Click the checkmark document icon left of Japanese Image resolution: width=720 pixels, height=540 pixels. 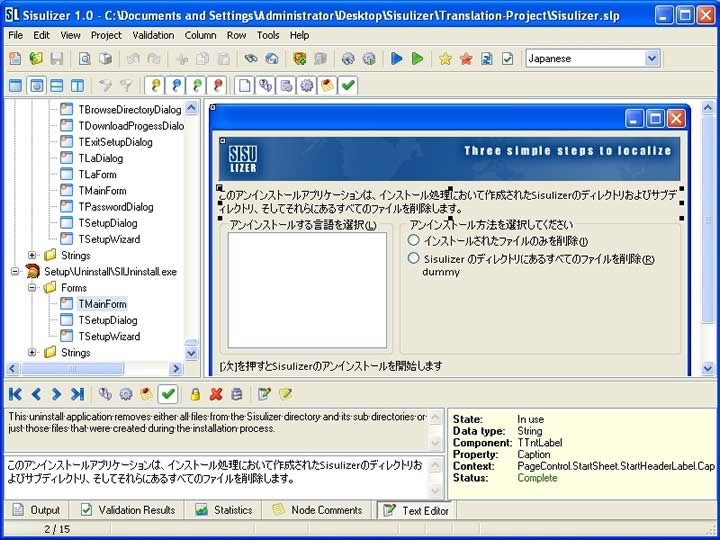pyautogui.click(x=507, y=58)
